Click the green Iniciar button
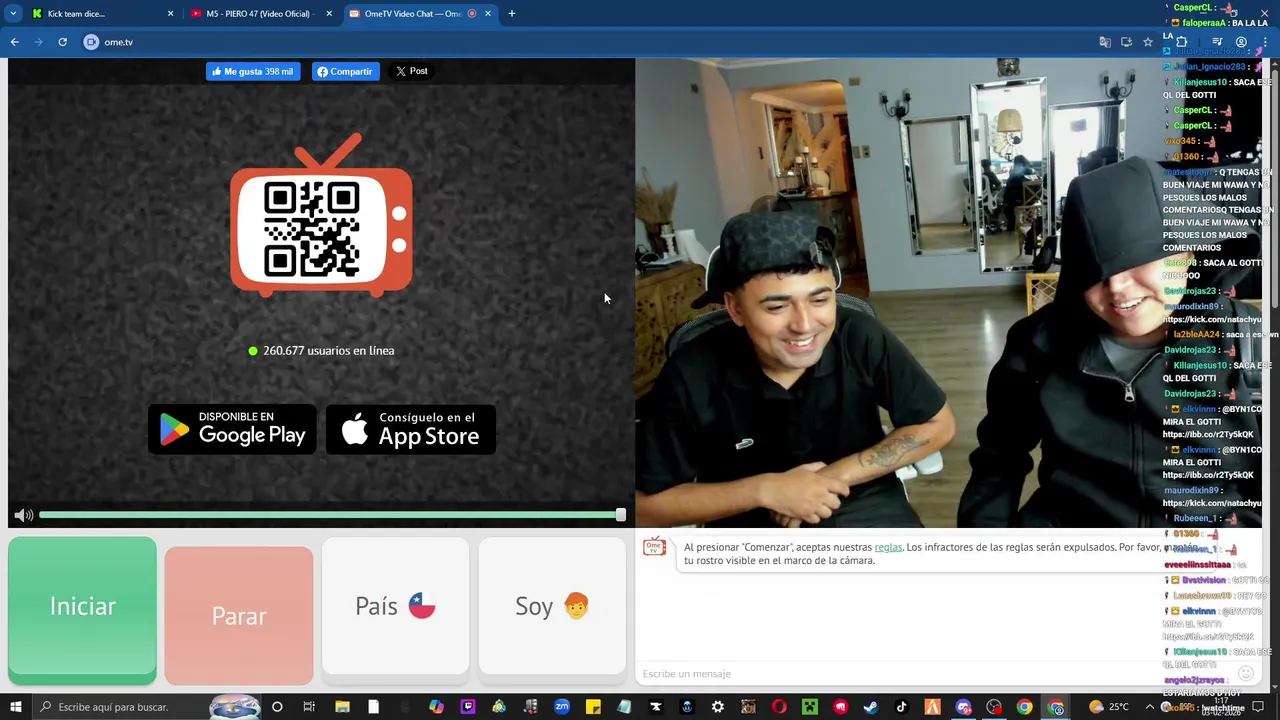This screenshot has height=720, width=1280. tap(82, 610)
